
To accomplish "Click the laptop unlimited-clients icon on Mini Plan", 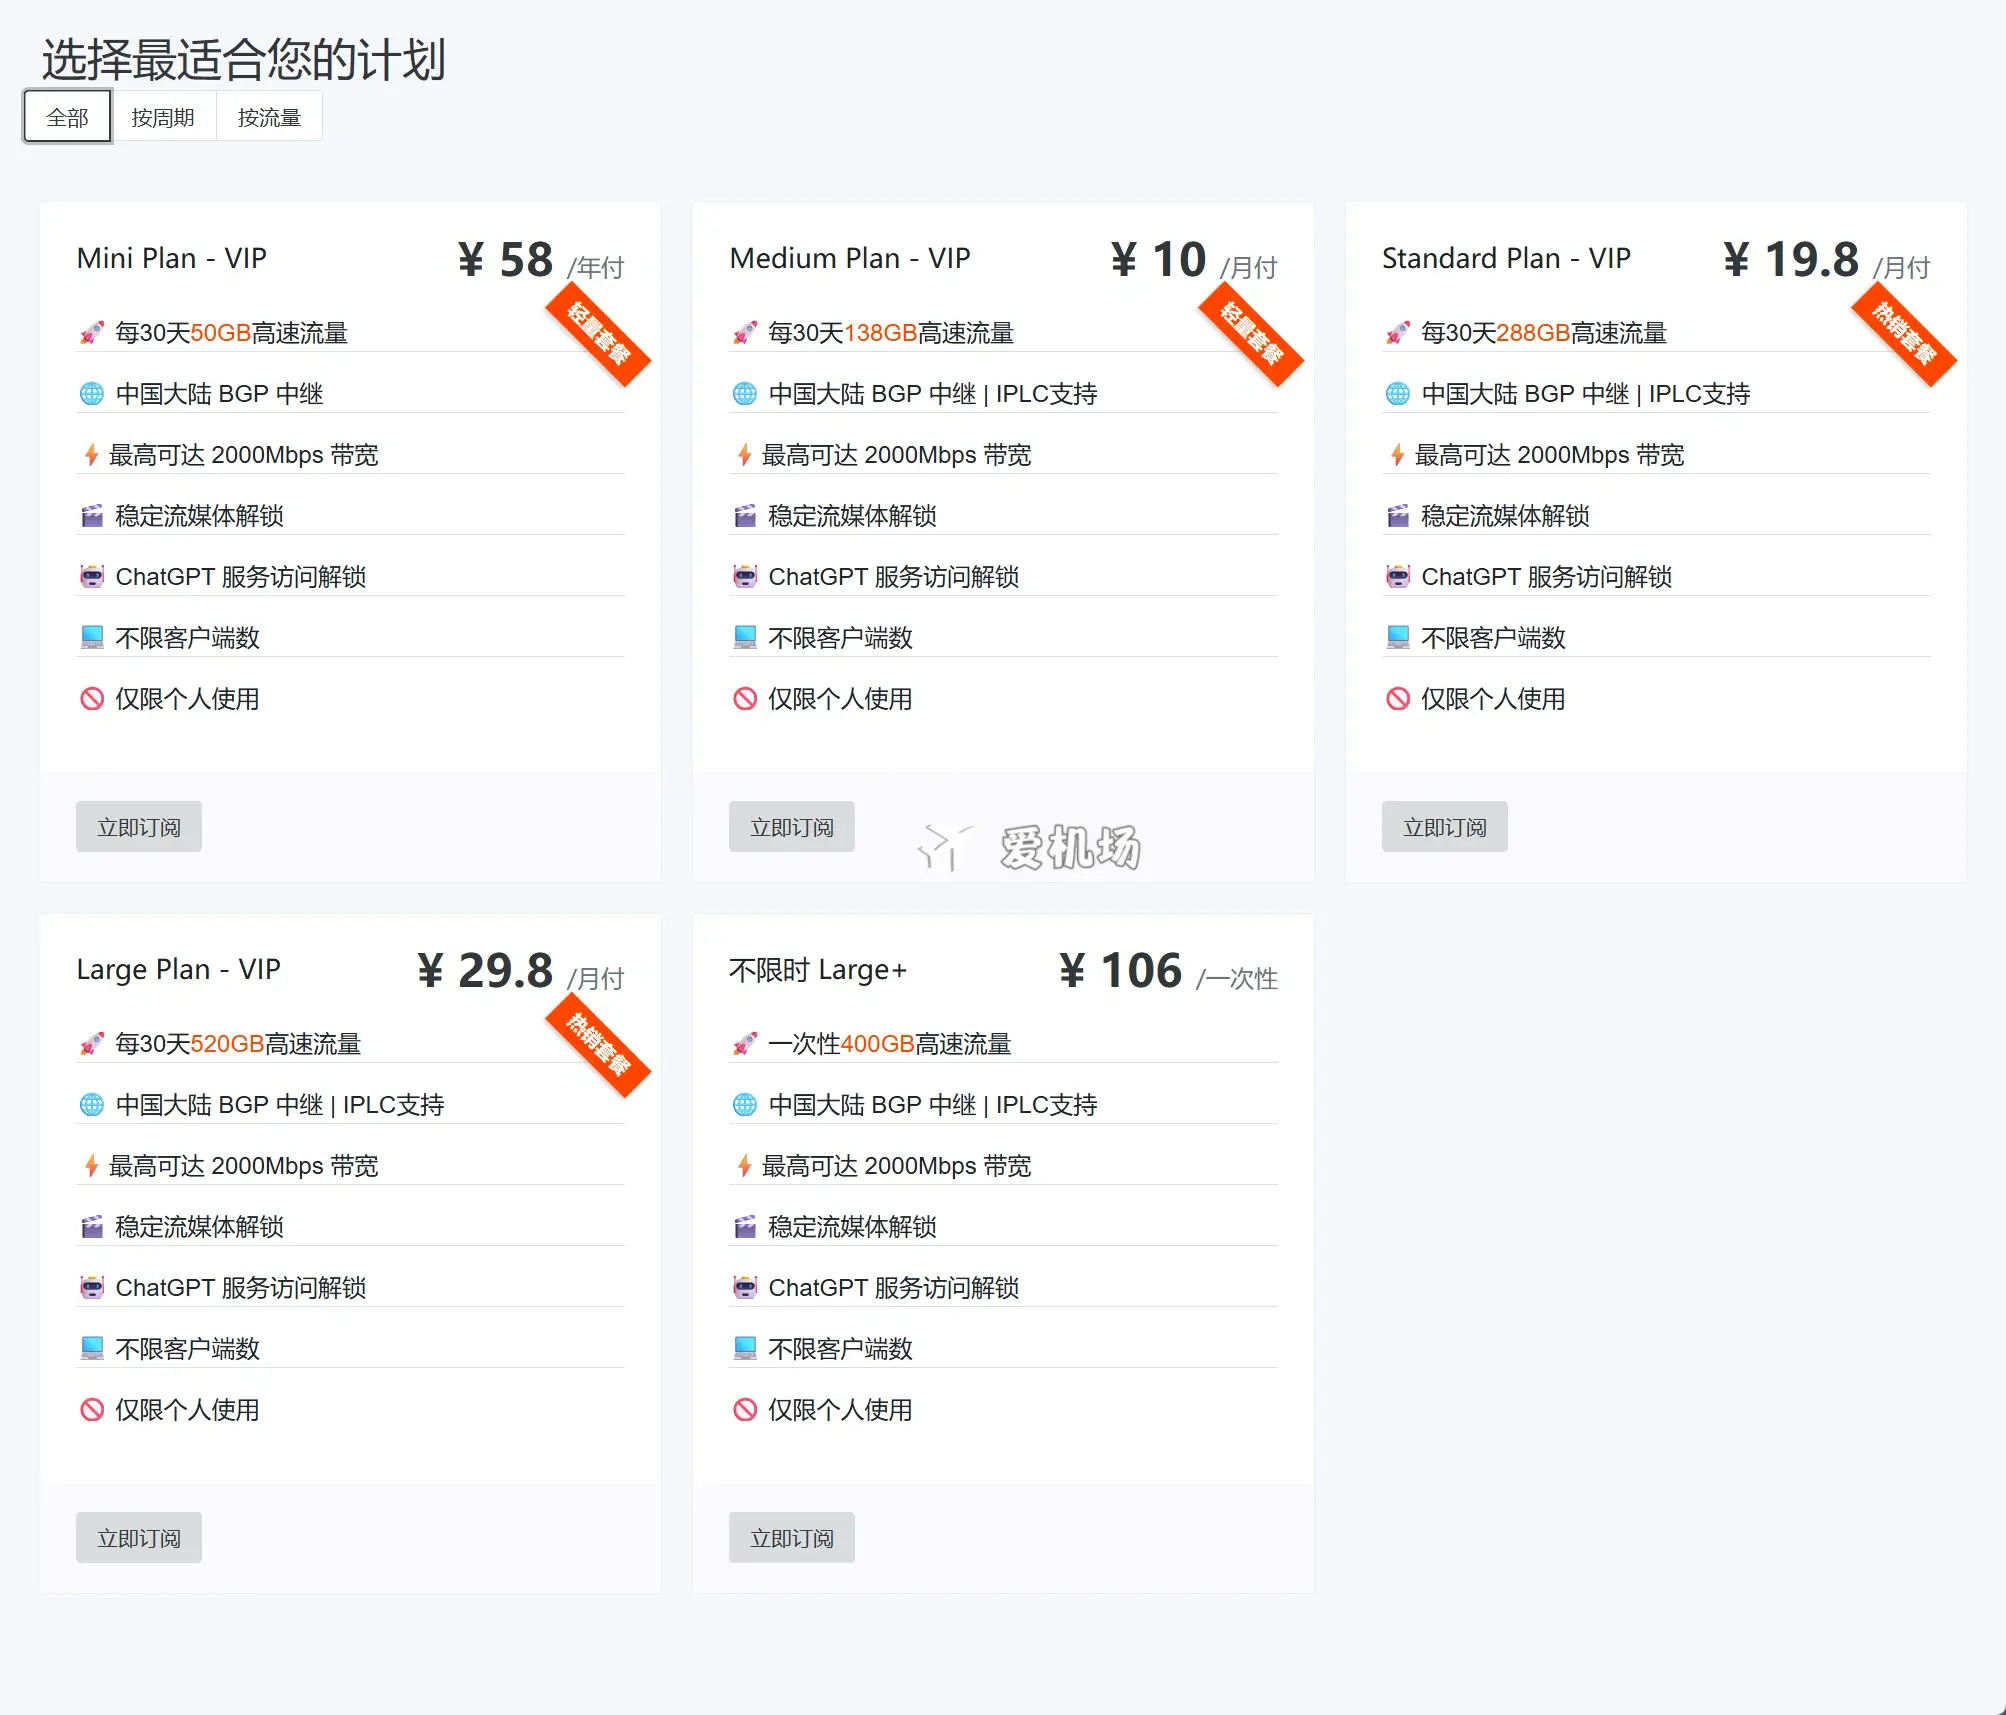I will [92, 636].
